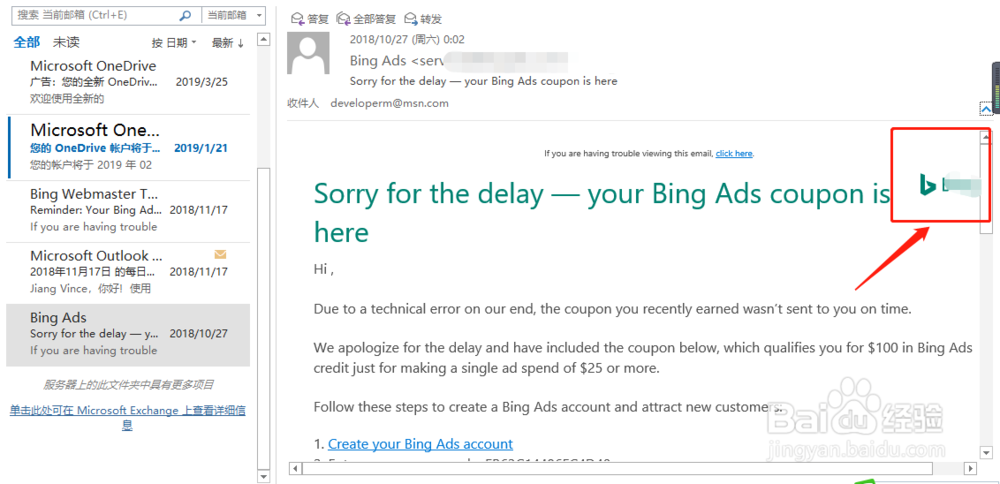Click the search magnifier icon
The height and width of the screenshot is (484, 1000).
point(185,16)
